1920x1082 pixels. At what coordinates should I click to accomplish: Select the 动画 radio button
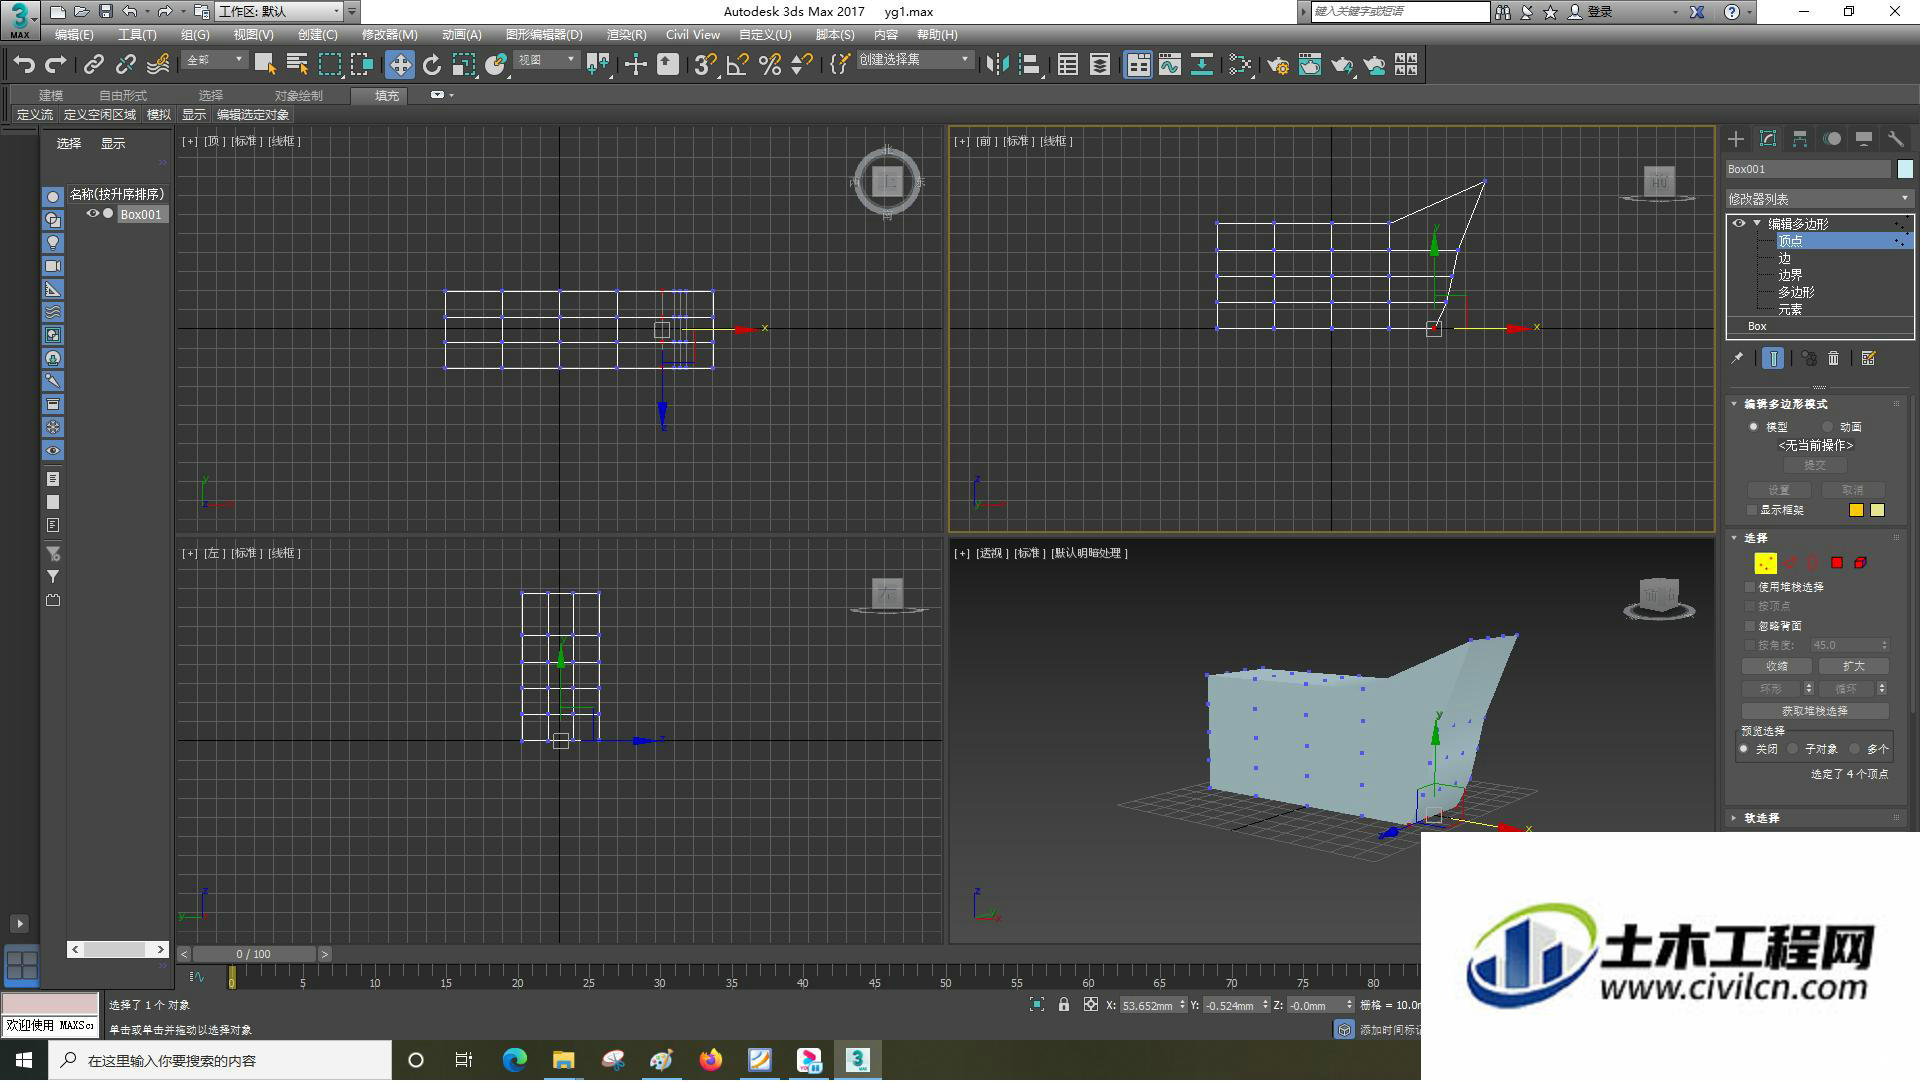[1827, 427]
